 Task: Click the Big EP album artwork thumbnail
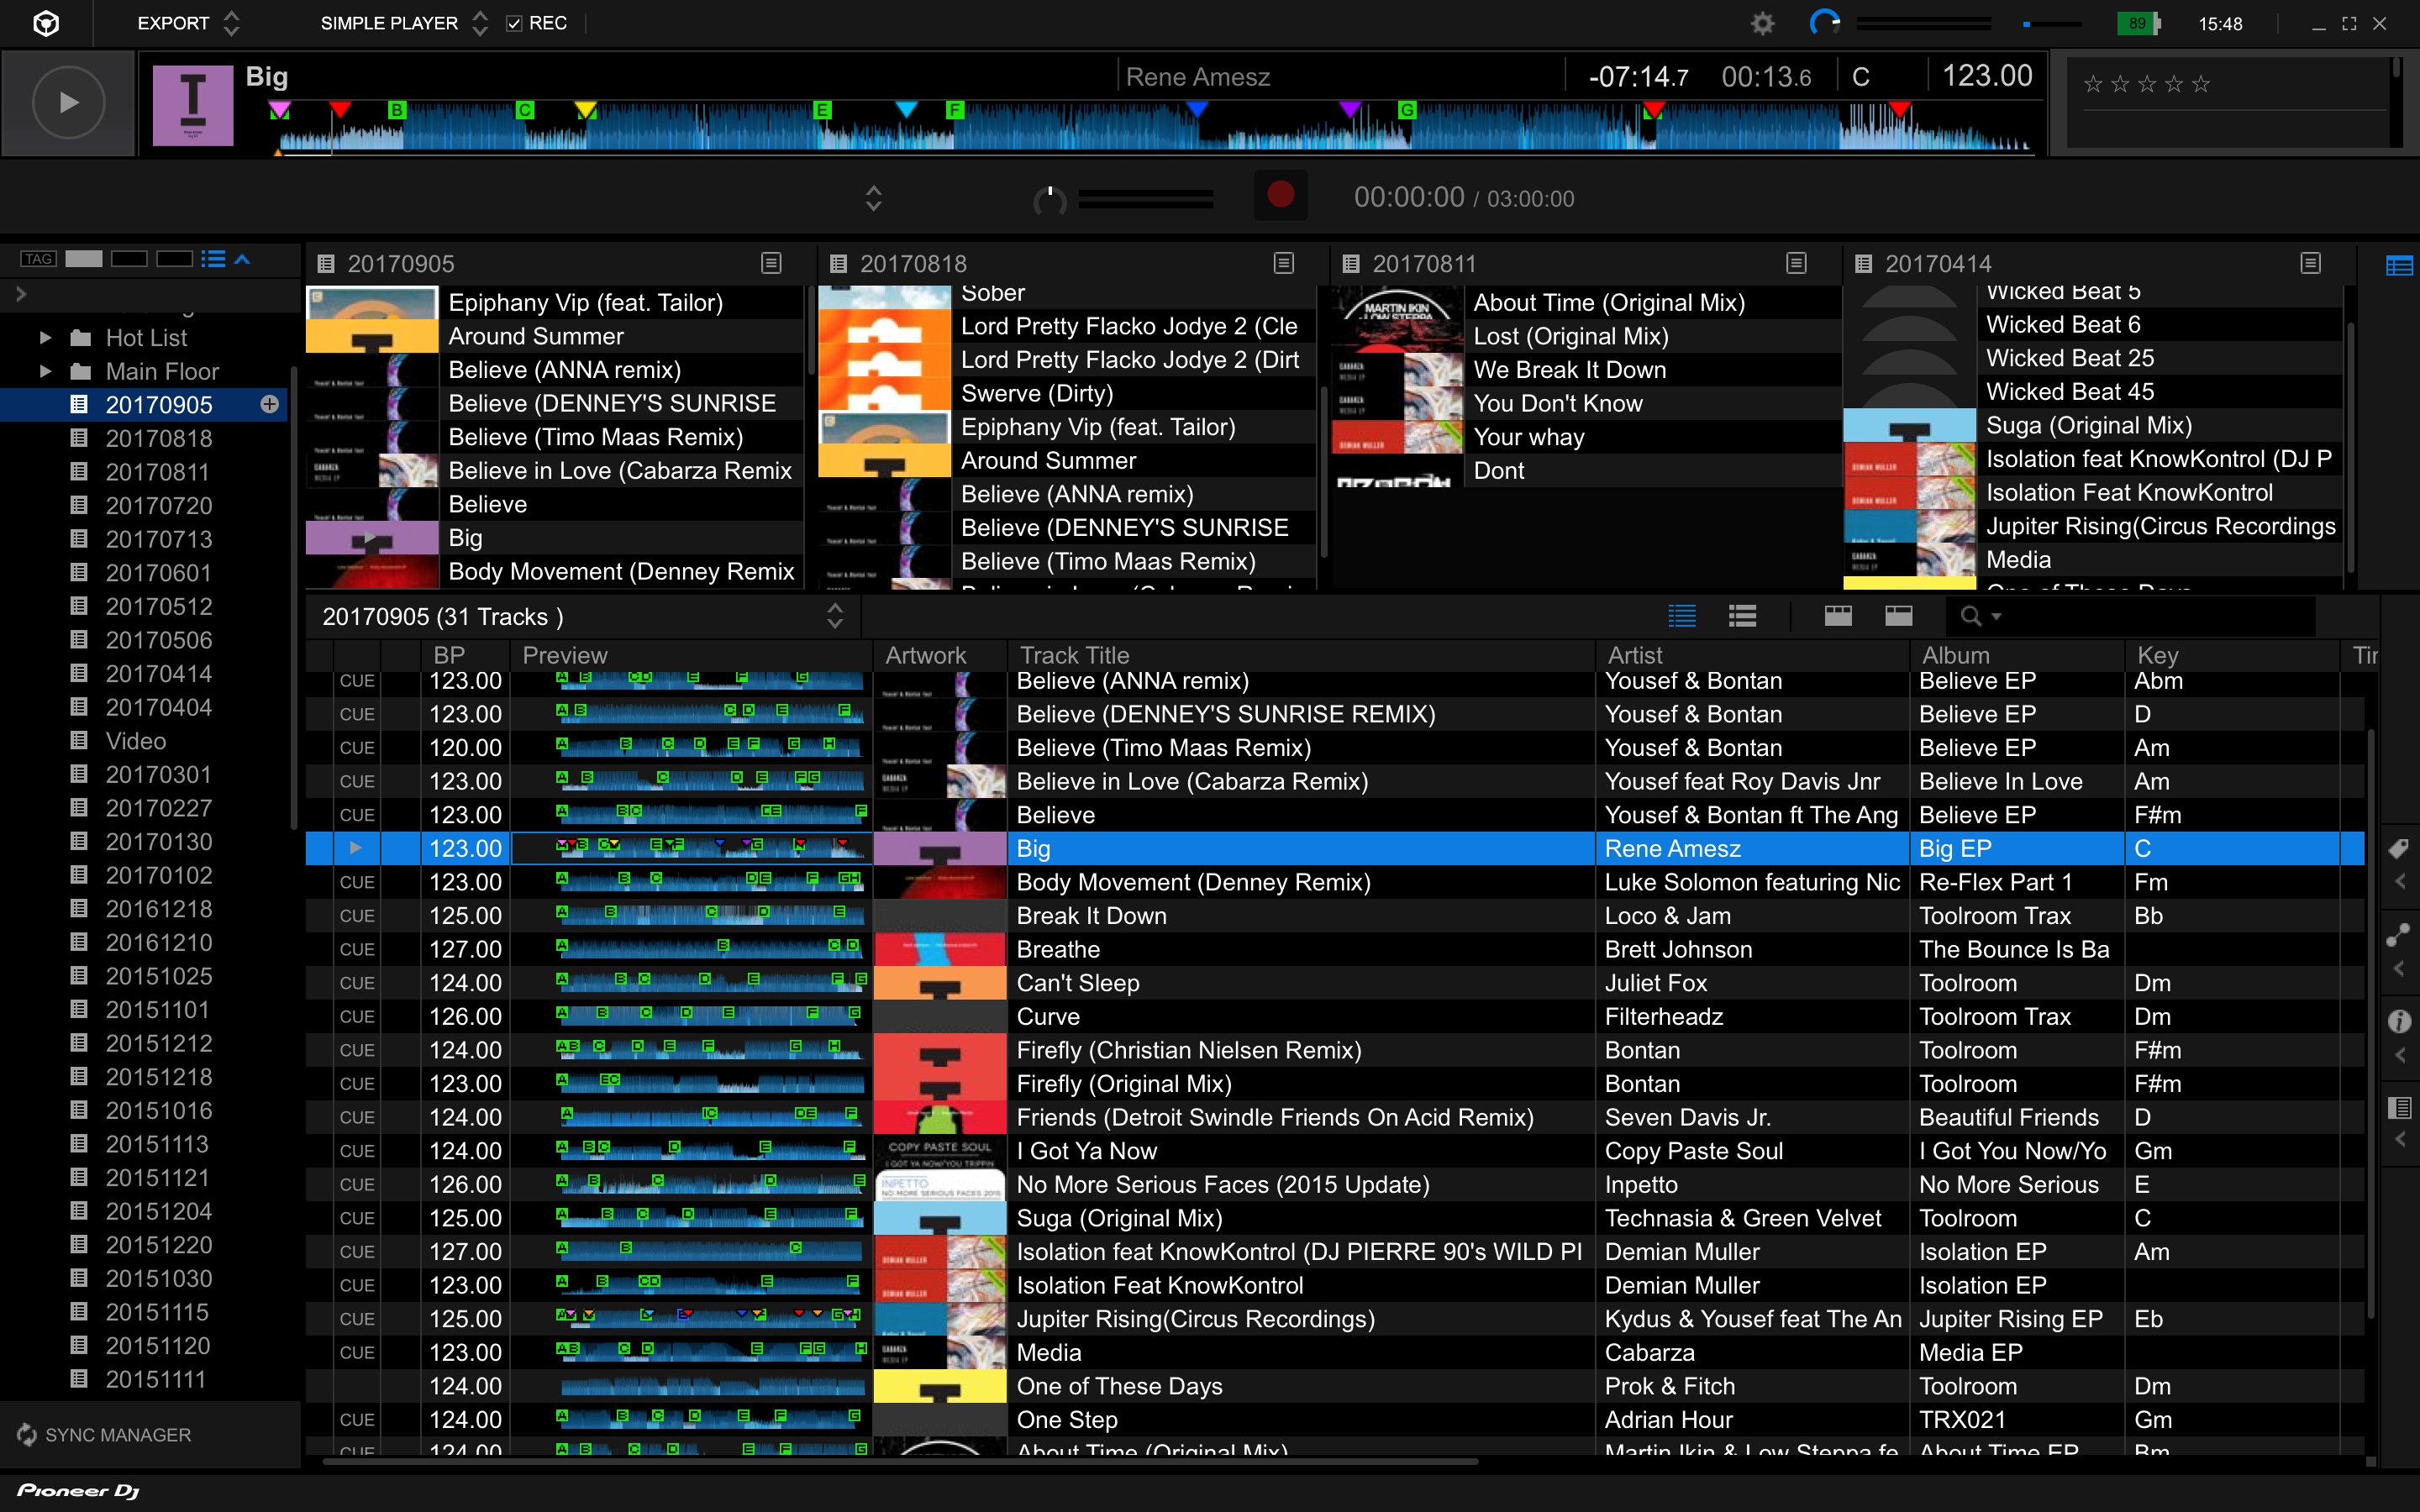coord(939,848)
